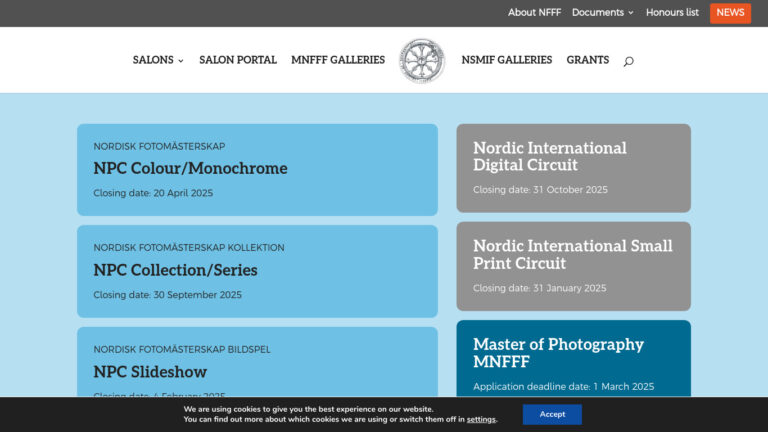
Task: Click the NPC Colour/Monochrome heading
Action: [x=190, y=169]
